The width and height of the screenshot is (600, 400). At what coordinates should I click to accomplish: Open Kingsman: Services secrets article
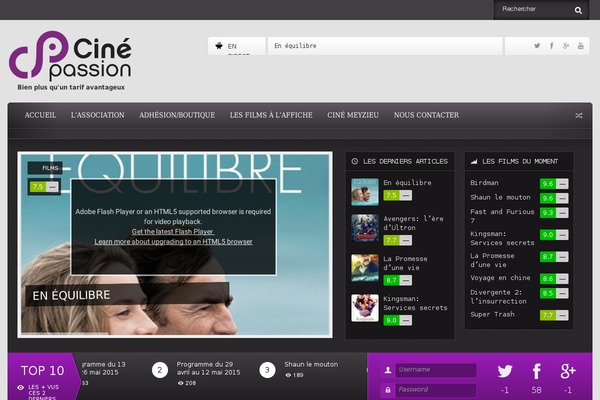415,303
